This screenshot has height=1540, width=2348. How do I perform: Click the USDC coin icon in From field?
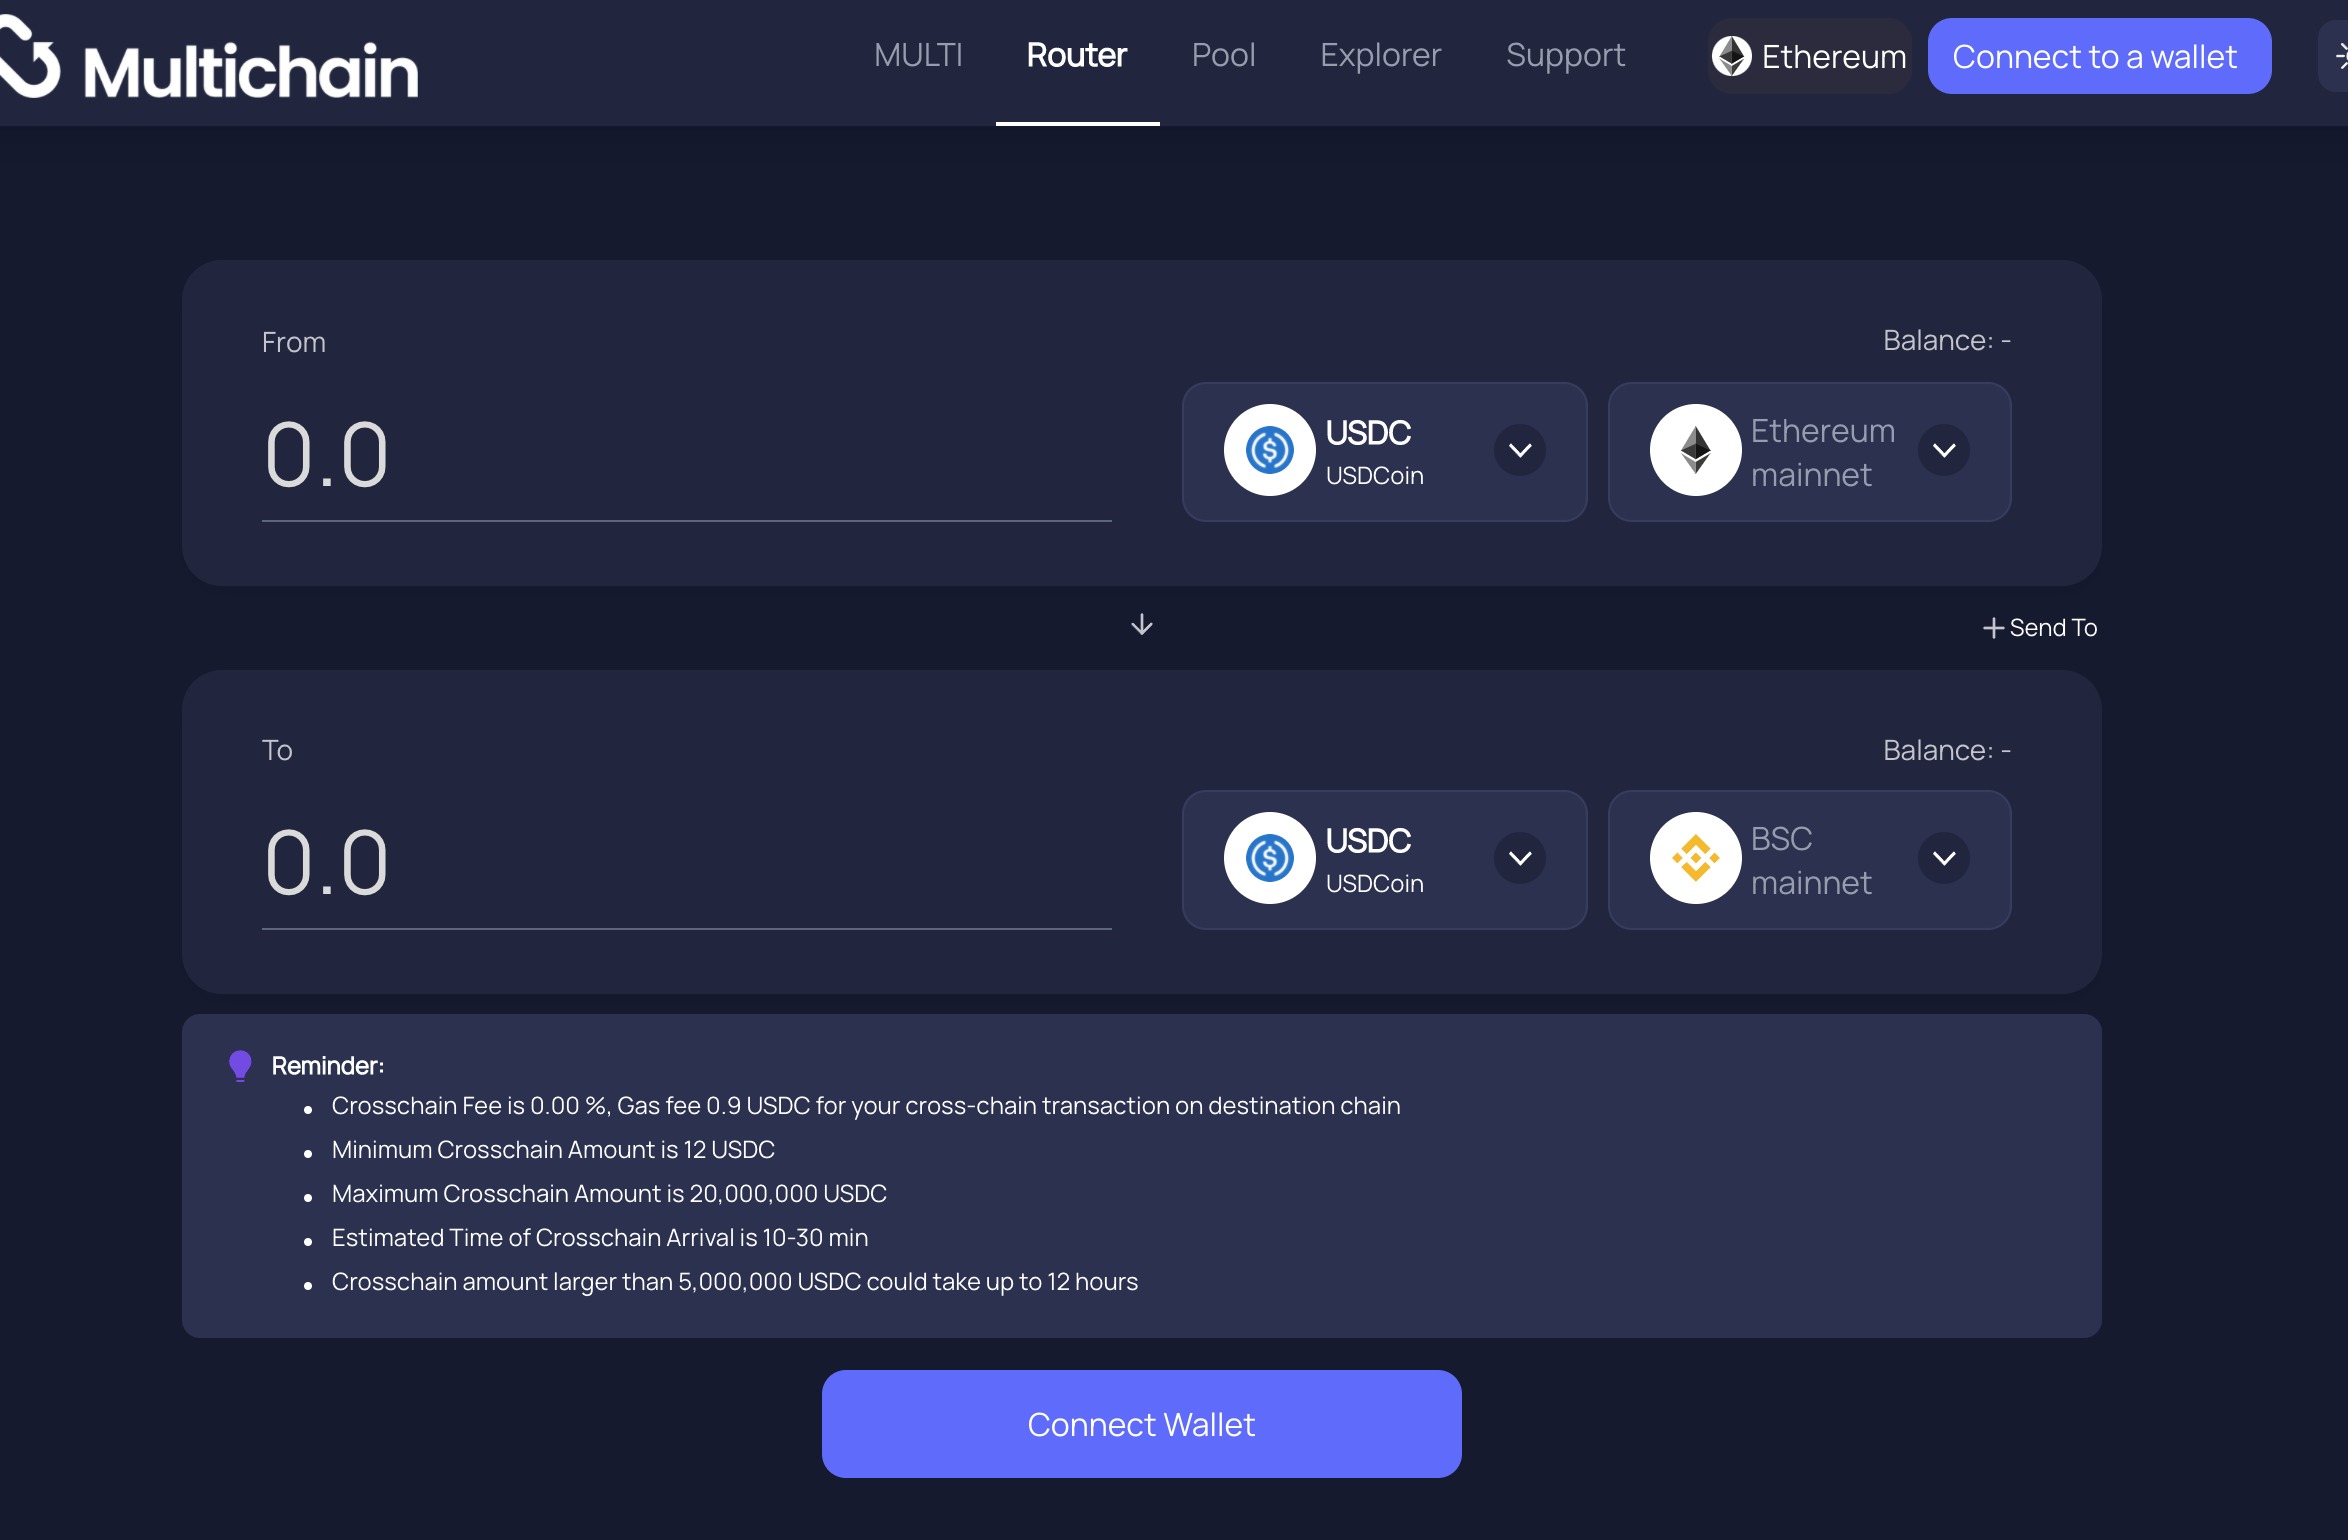click(x=1265, y=449)
